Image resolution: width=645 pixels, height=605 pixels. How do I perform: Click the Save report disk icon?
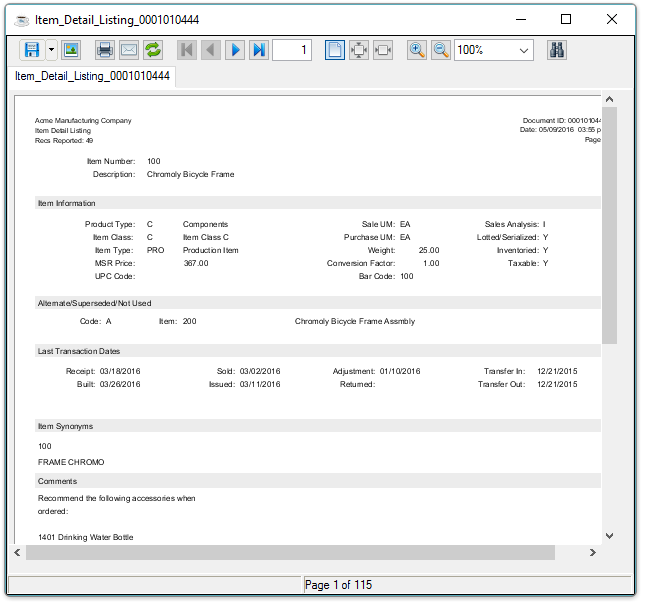click(x=31, y=50)
